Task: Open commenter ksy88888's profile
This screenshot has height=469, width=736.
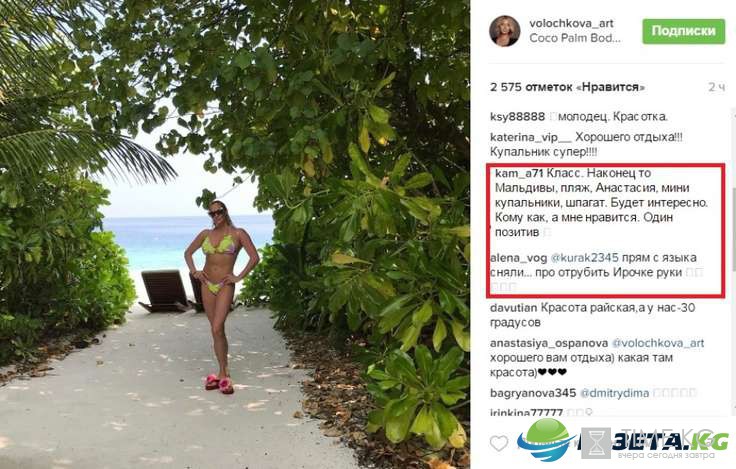Action: tap(517, 116)
